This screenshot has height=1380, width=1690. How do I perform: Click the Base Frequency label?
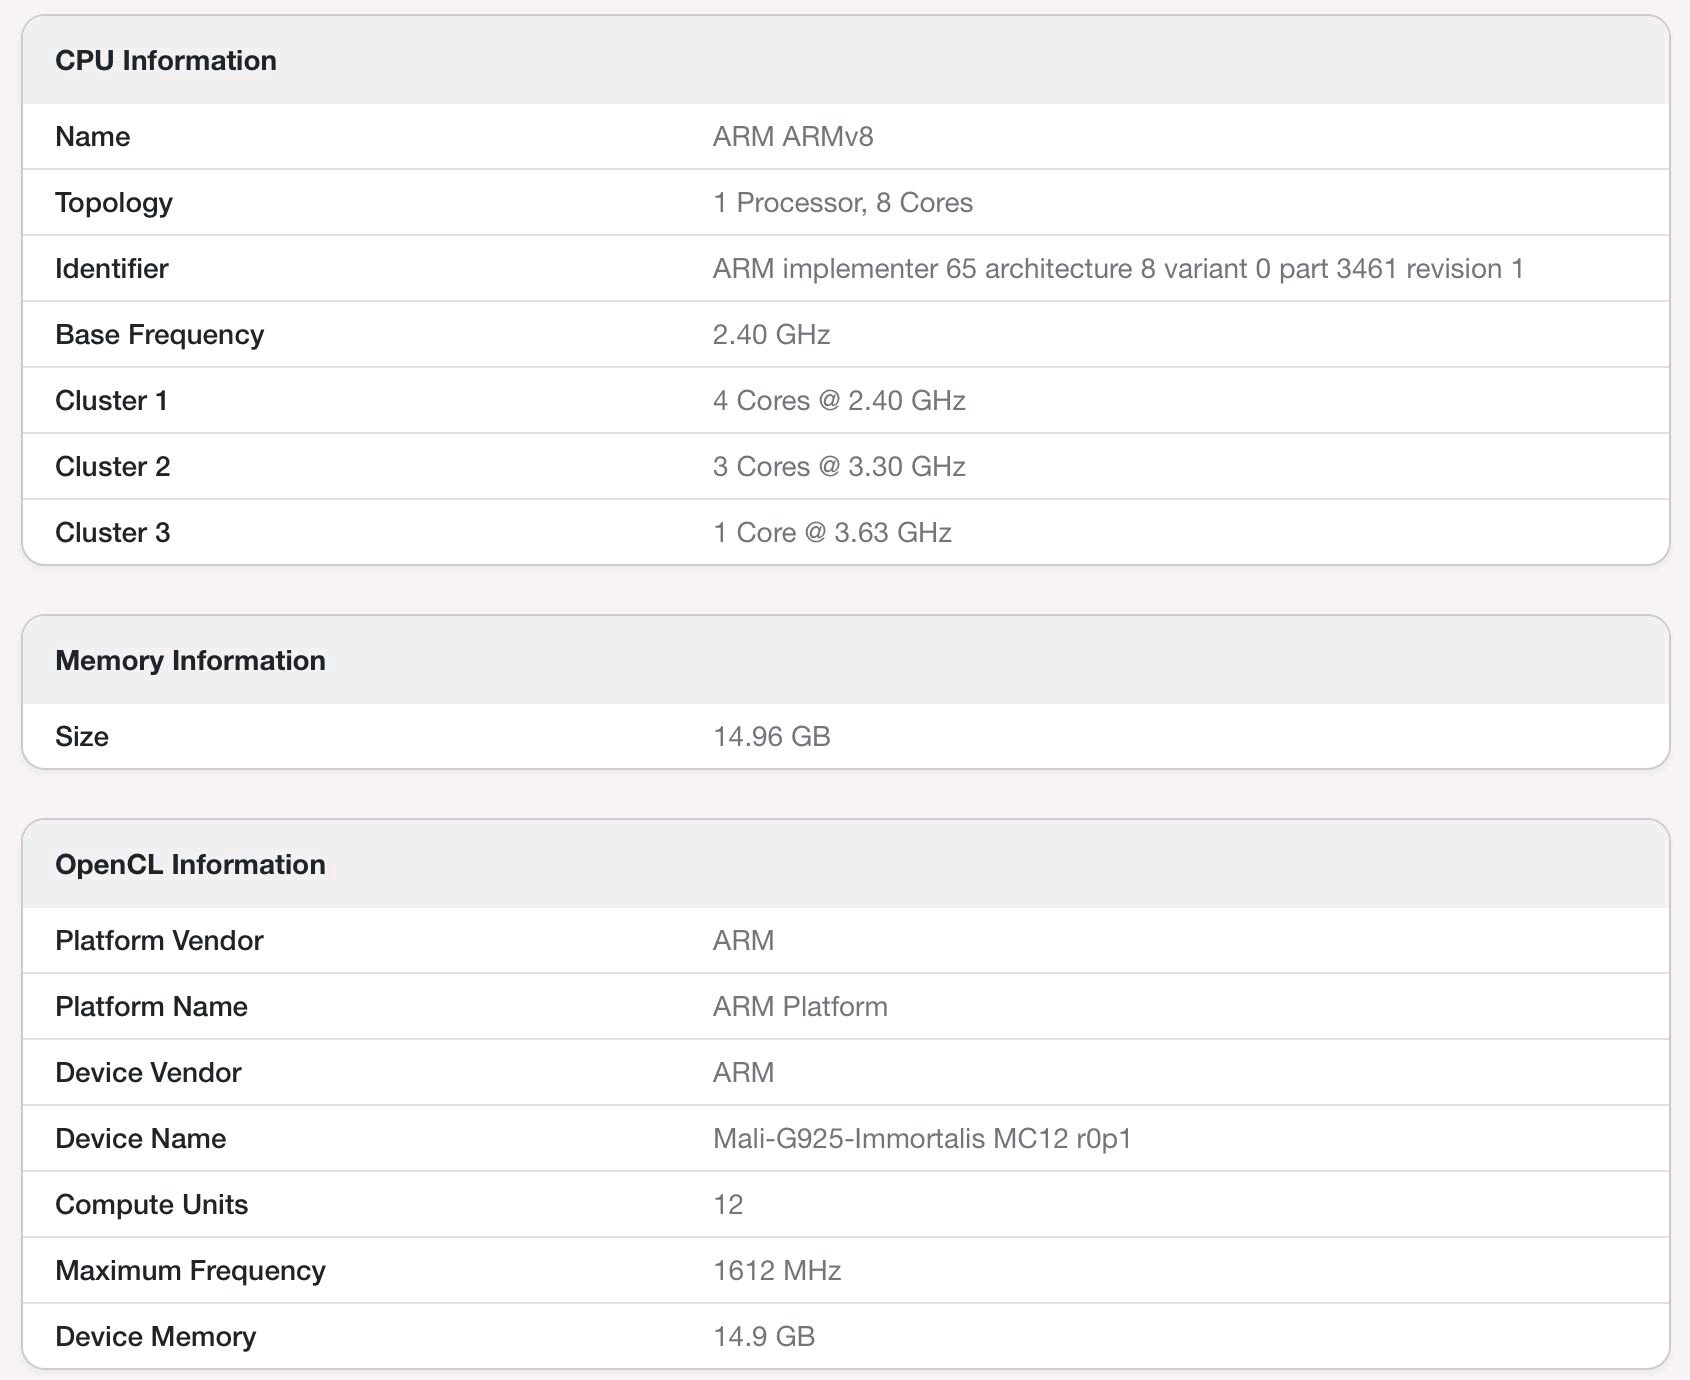click(160, 334)
